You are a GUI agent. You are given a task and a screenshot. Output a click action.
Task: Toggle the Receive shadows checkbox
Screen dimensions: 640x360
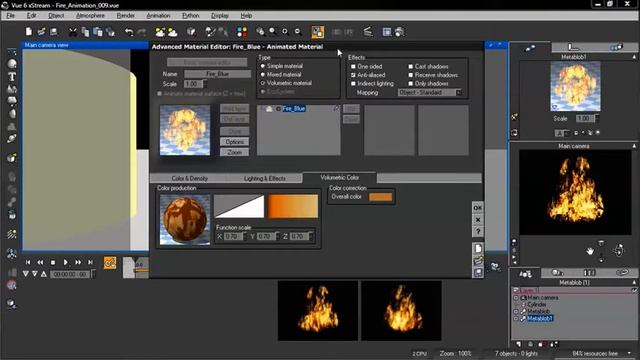click(411, 75)
